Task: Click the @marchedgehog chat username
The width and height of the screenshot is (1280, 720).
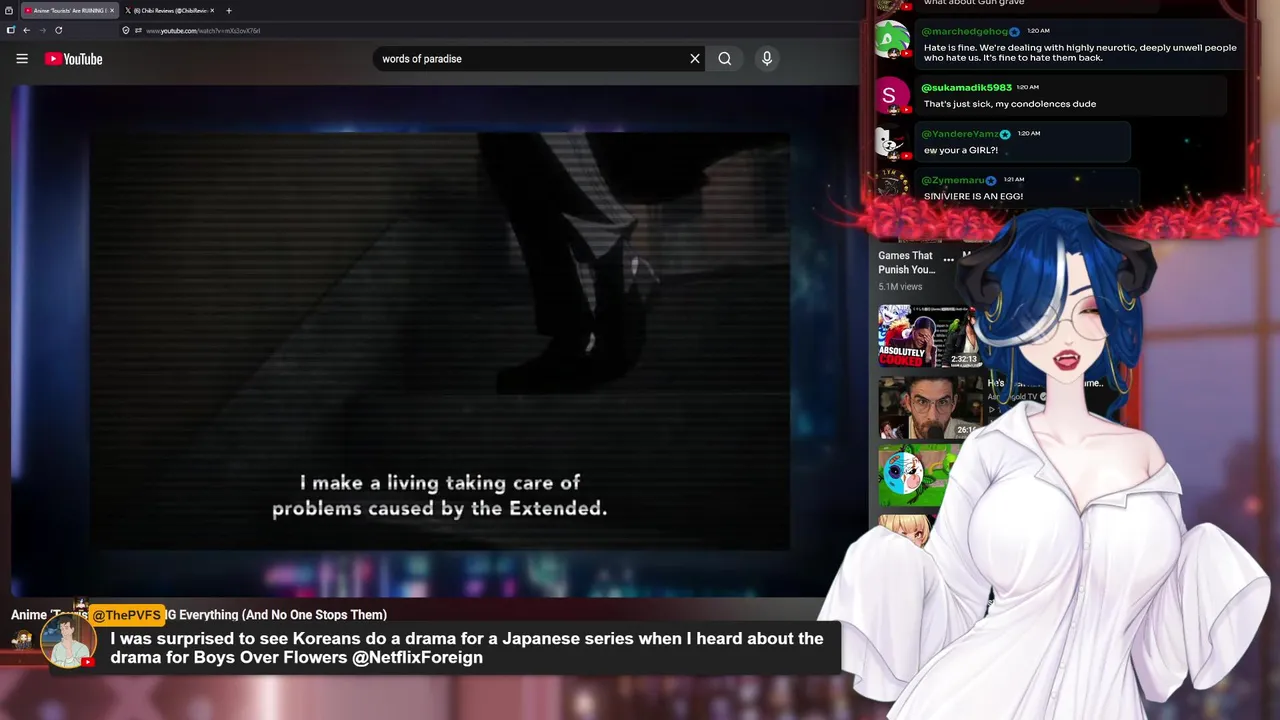Action: [966, 31]
